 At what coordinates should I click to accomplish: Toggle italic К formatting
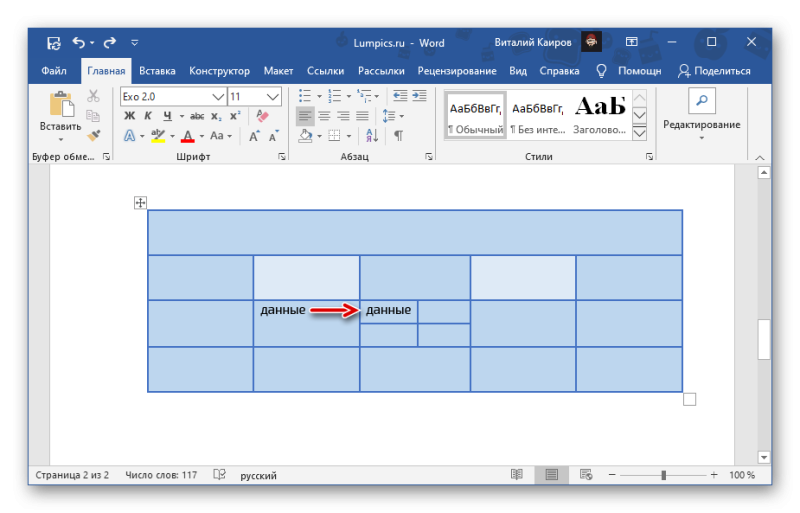tap(148, 116)
